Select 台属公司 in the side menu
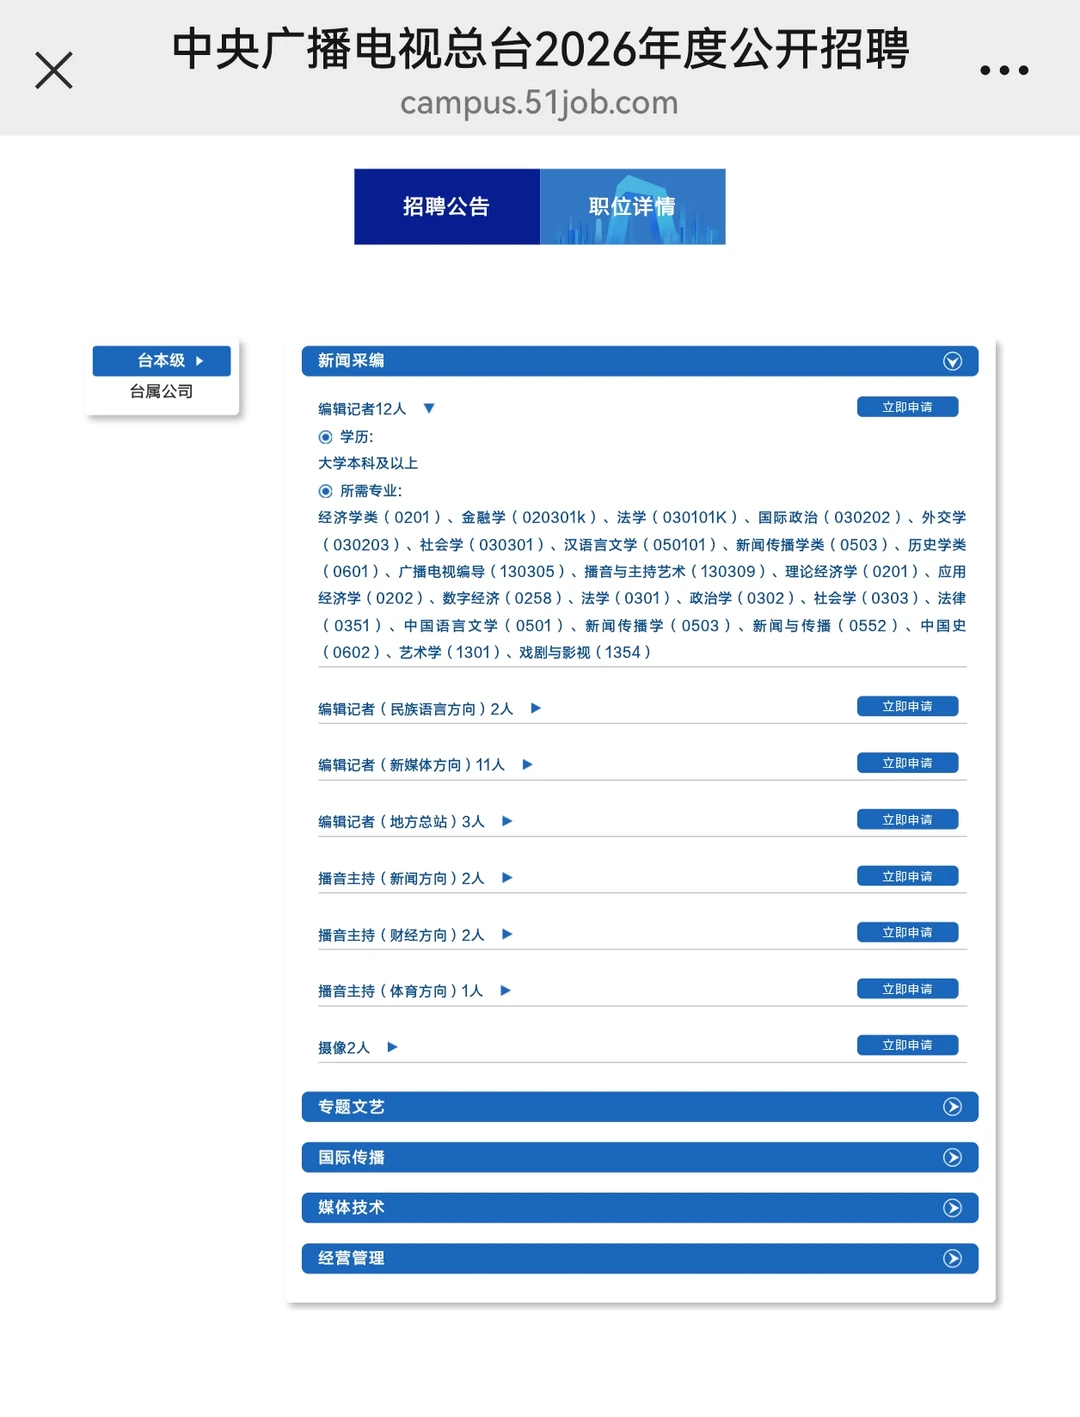This screenshot has width=1080, height=1417. pyautogui.click(x=162, y=391)
